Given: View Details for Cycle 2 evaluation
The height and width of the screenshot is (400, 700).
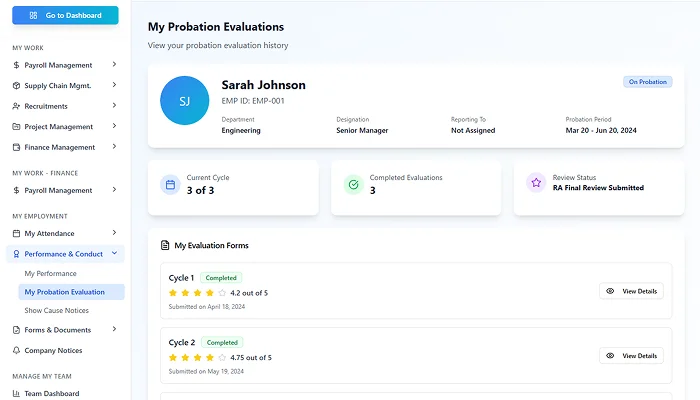Looking at the screenshot, I should coord(632,355).
